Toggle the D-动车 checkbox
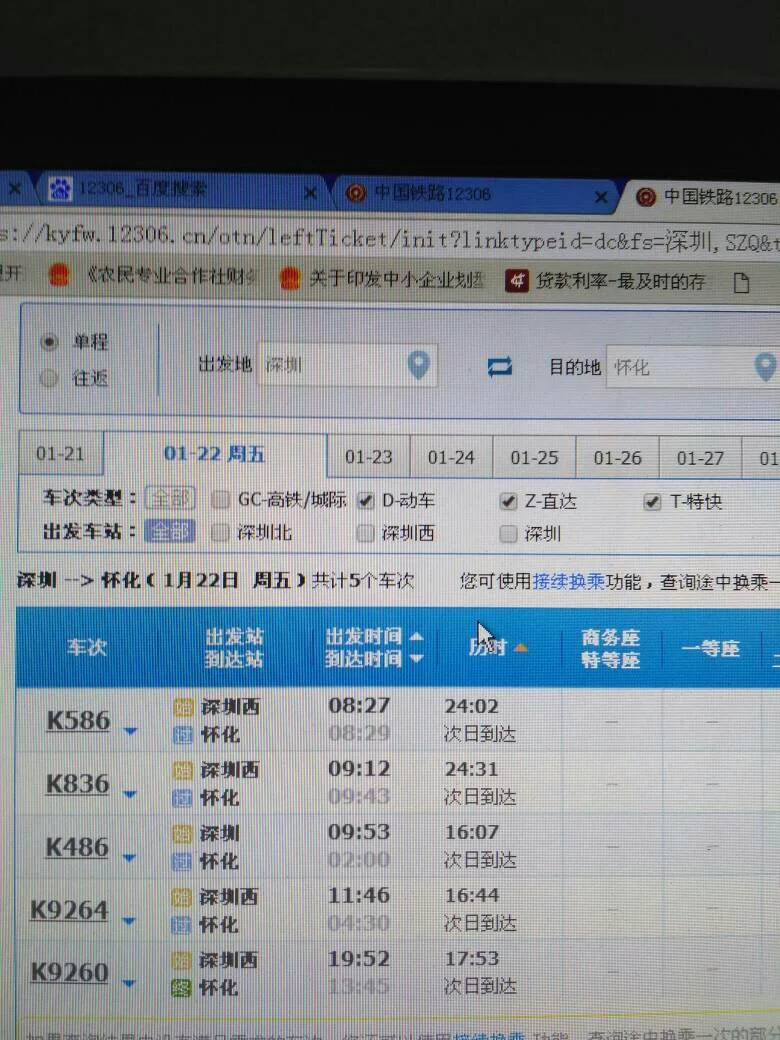 (x=365, y=501)
